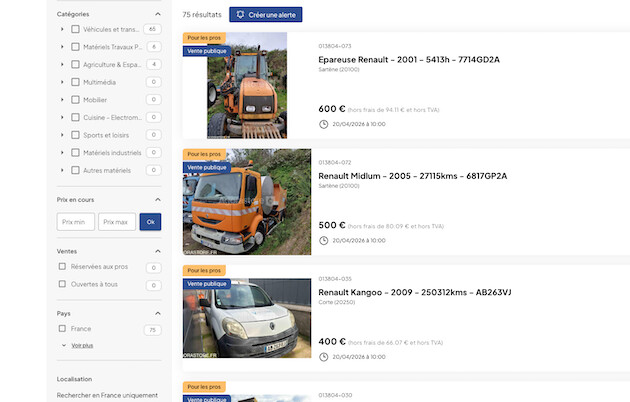Click the Prix min input field

[x=76, y=222]
